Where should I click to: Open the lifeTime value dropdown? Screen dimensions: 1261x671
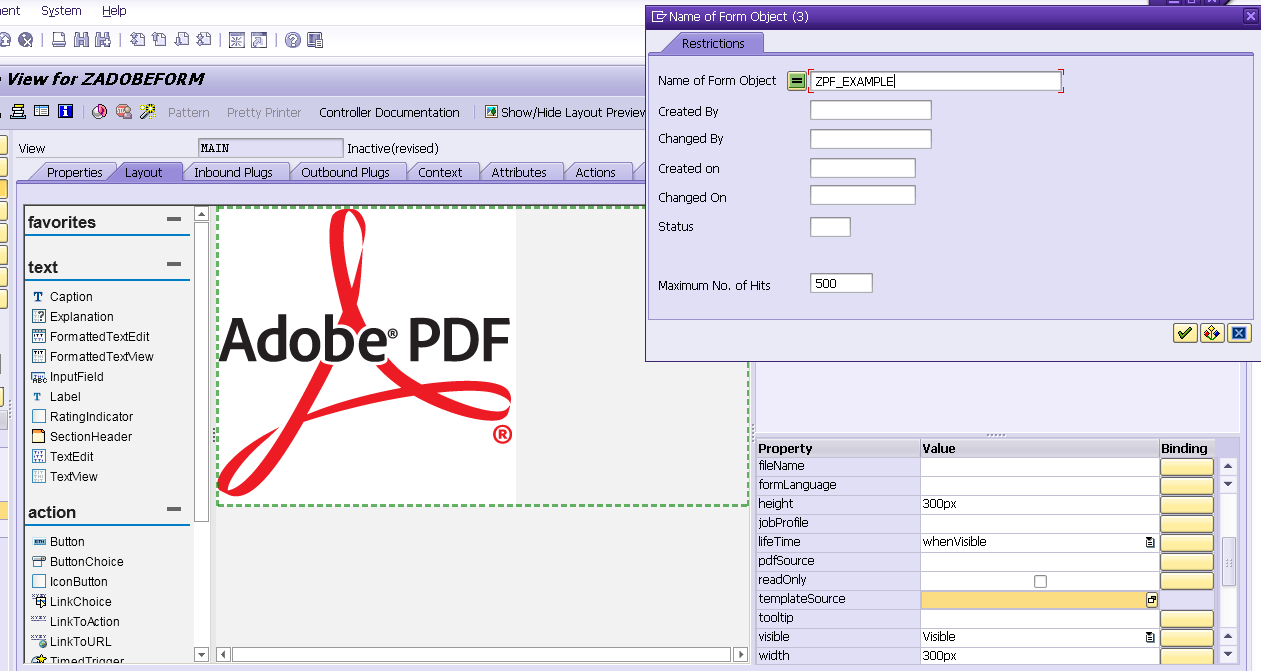(x=1151, y=542)
